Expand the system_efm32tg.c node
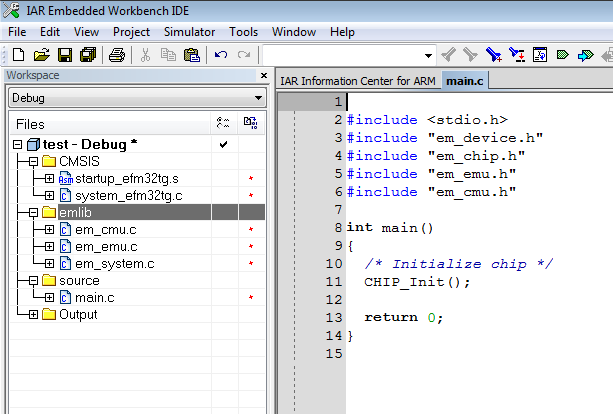The image size is (613, 414). point(49,195)
